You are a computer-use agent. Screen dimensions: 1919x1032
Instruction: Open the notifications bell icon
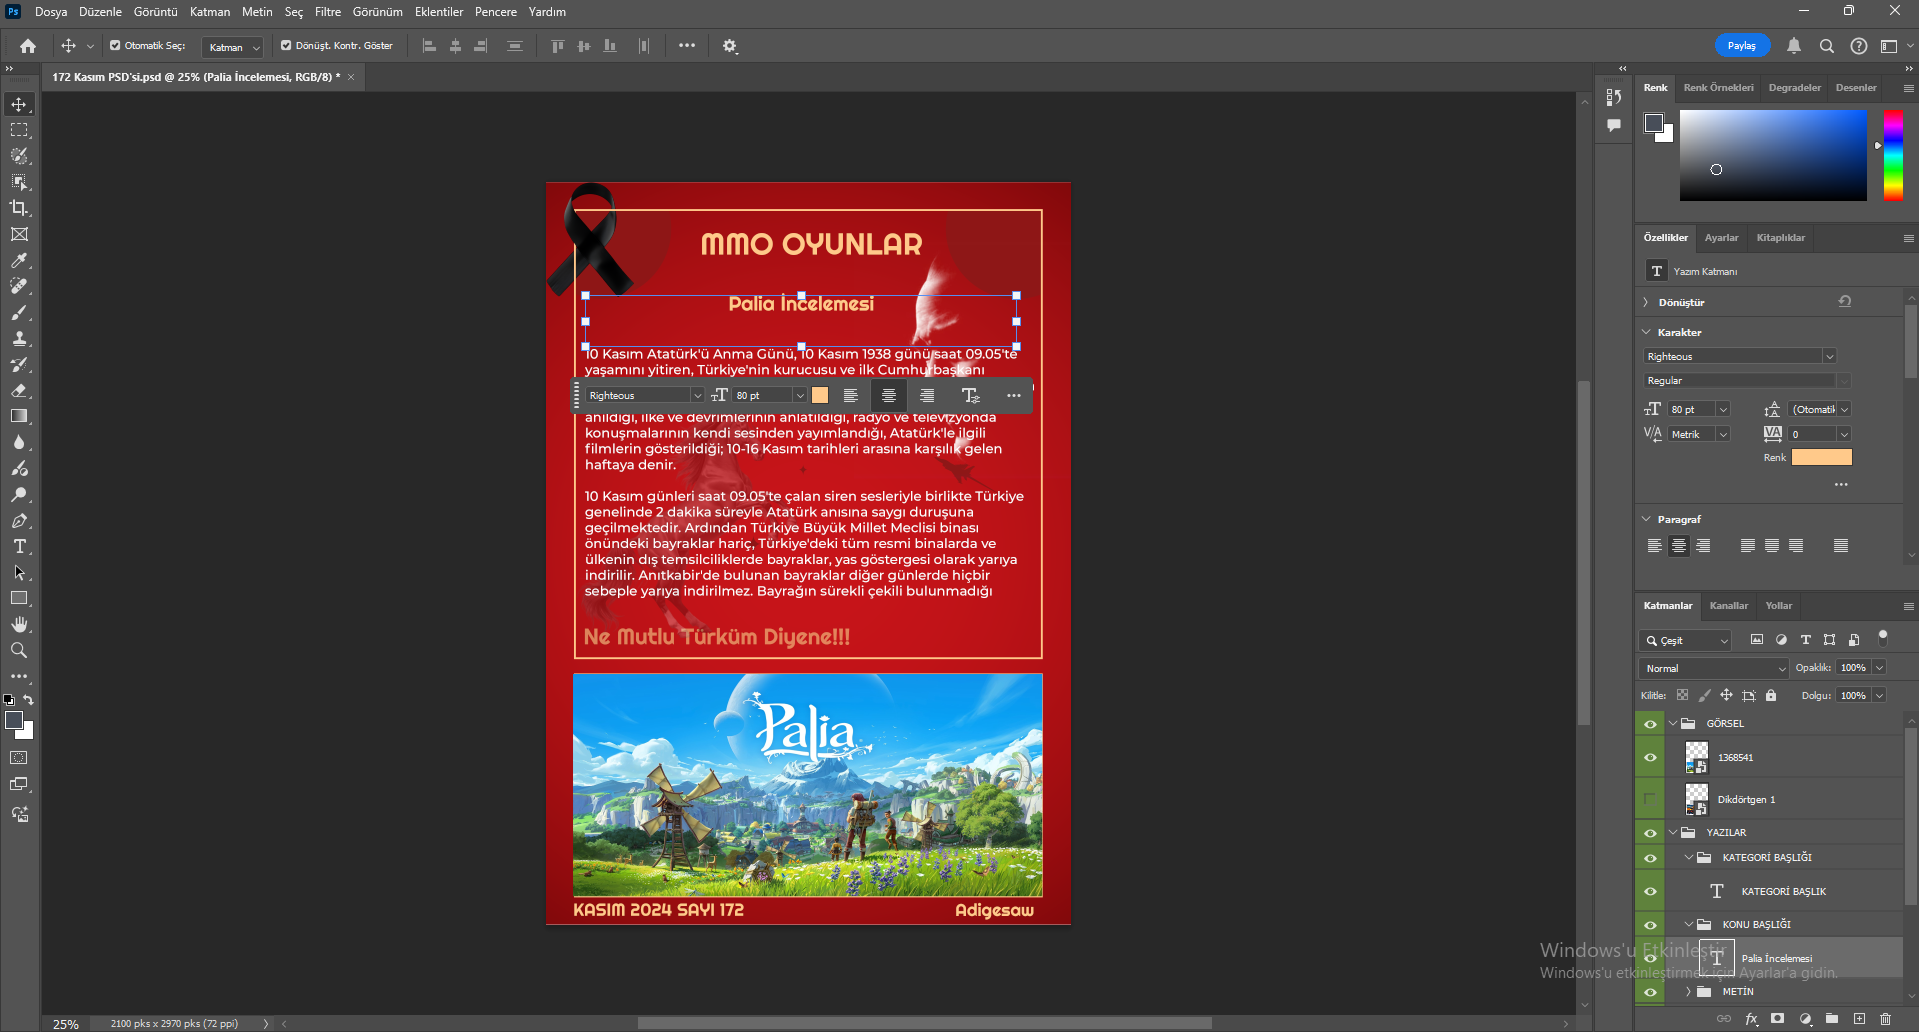[x=1794, y=46]
